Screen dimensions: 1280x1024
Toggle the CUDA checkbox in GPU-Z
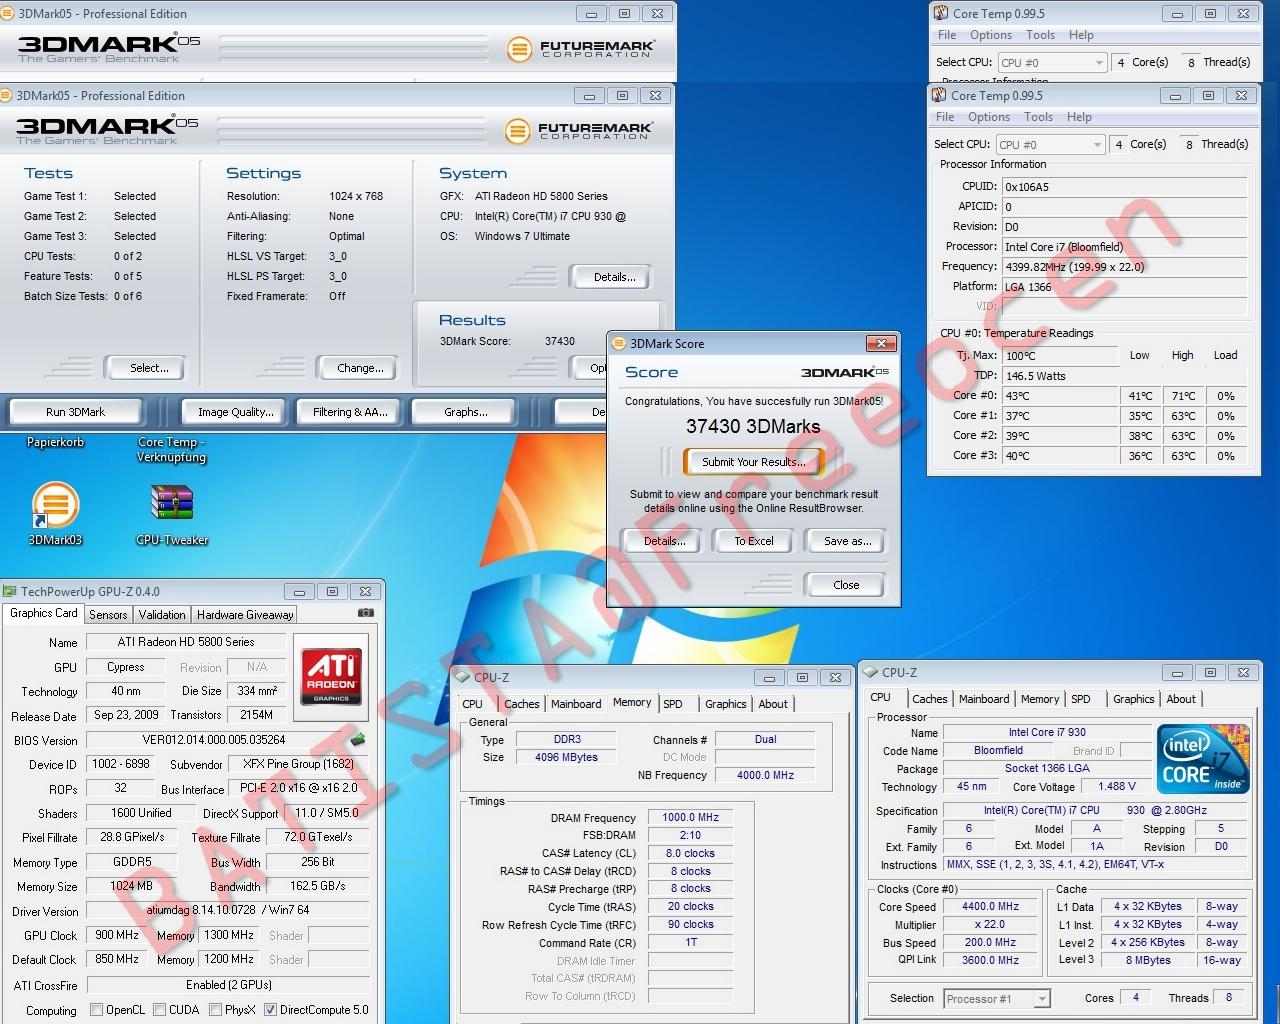(160, 1010)
